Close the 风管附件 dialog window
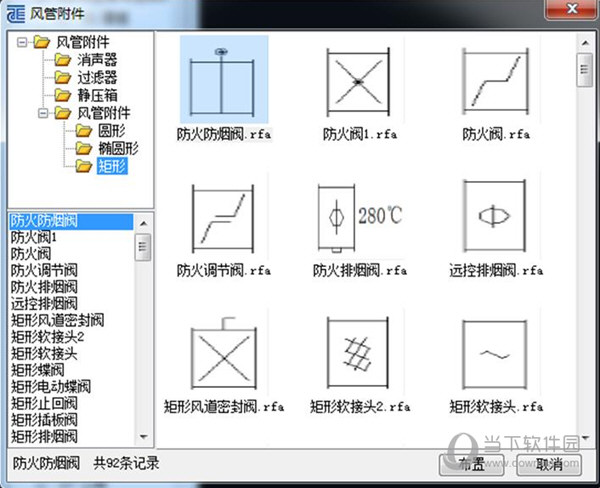 click(x=572, y=8)
